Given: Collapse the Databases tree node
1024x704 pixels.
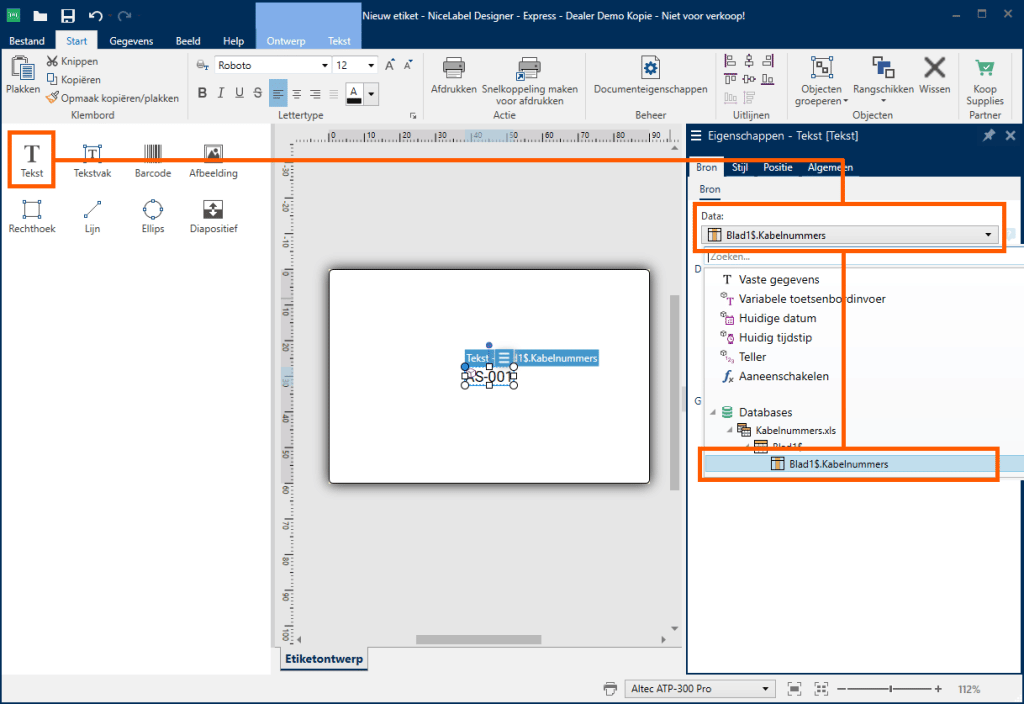Looking at the screenshot, I should pos(713,412).
